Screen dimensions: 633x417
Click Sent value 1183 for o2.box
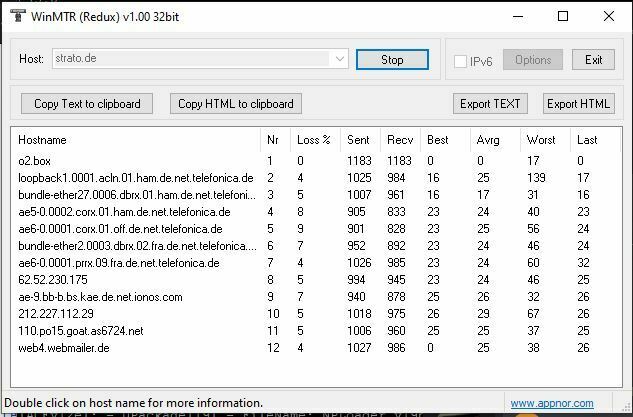[359, 161]
